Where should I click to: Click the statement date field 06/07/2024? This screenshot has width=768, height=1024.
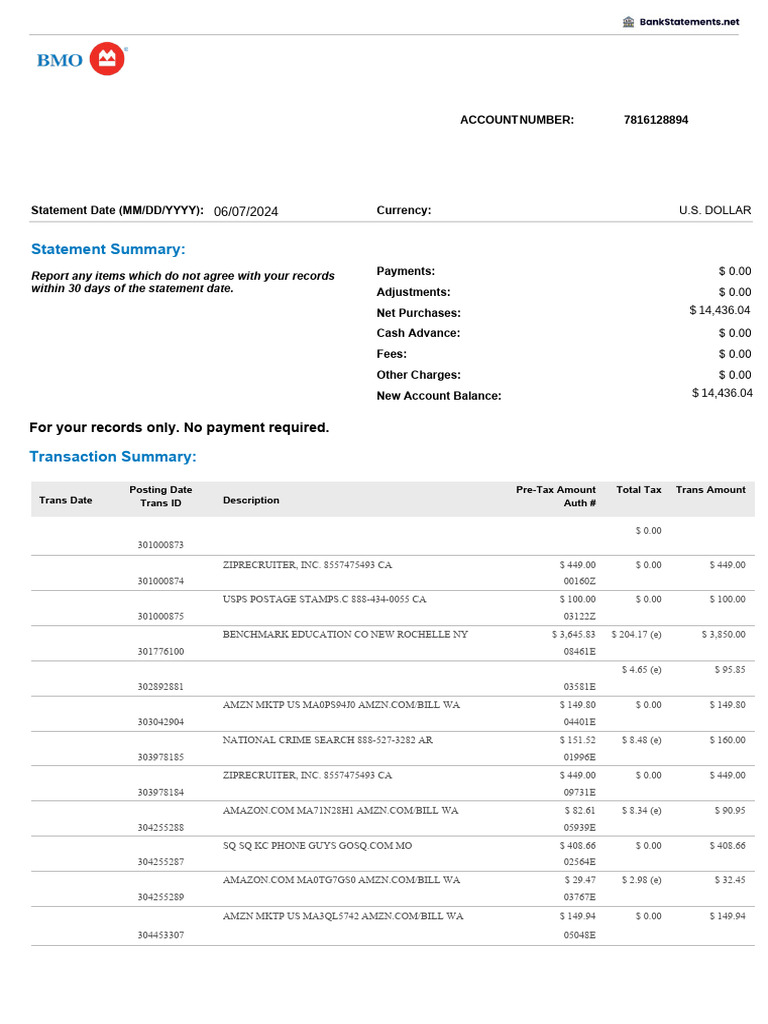246,211
